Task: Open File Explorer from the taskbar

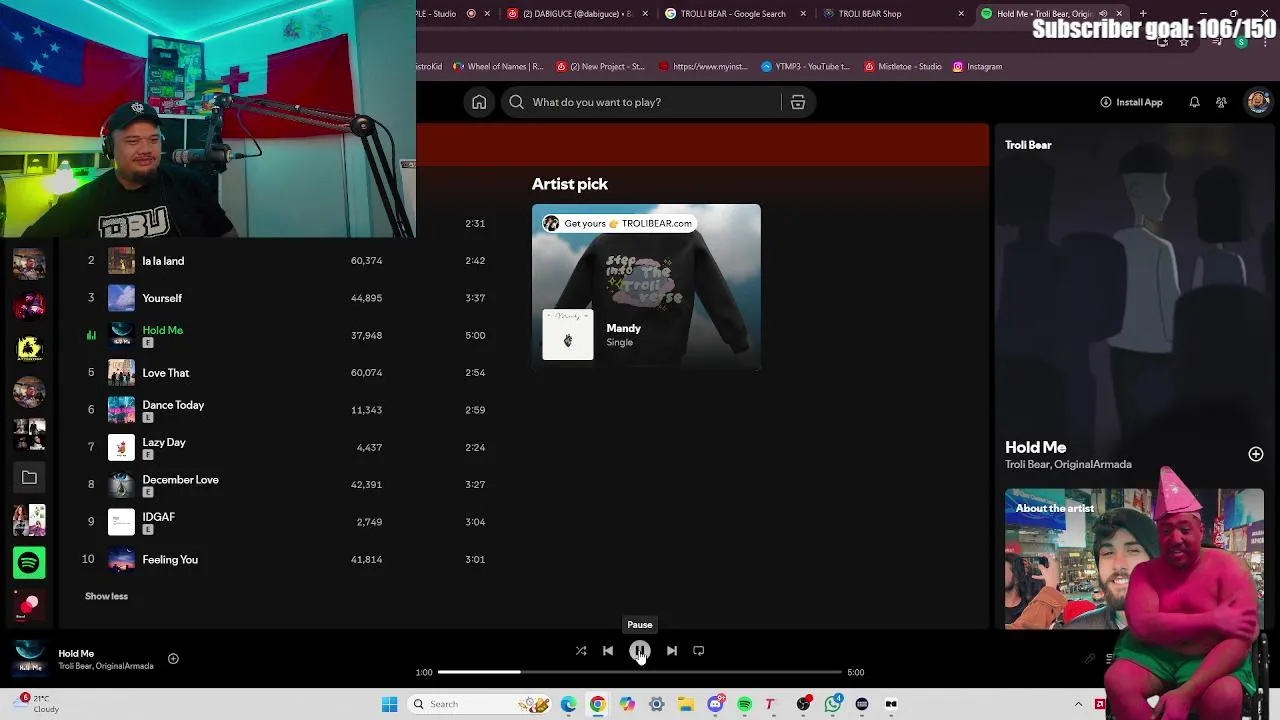Action: (686, 704)
